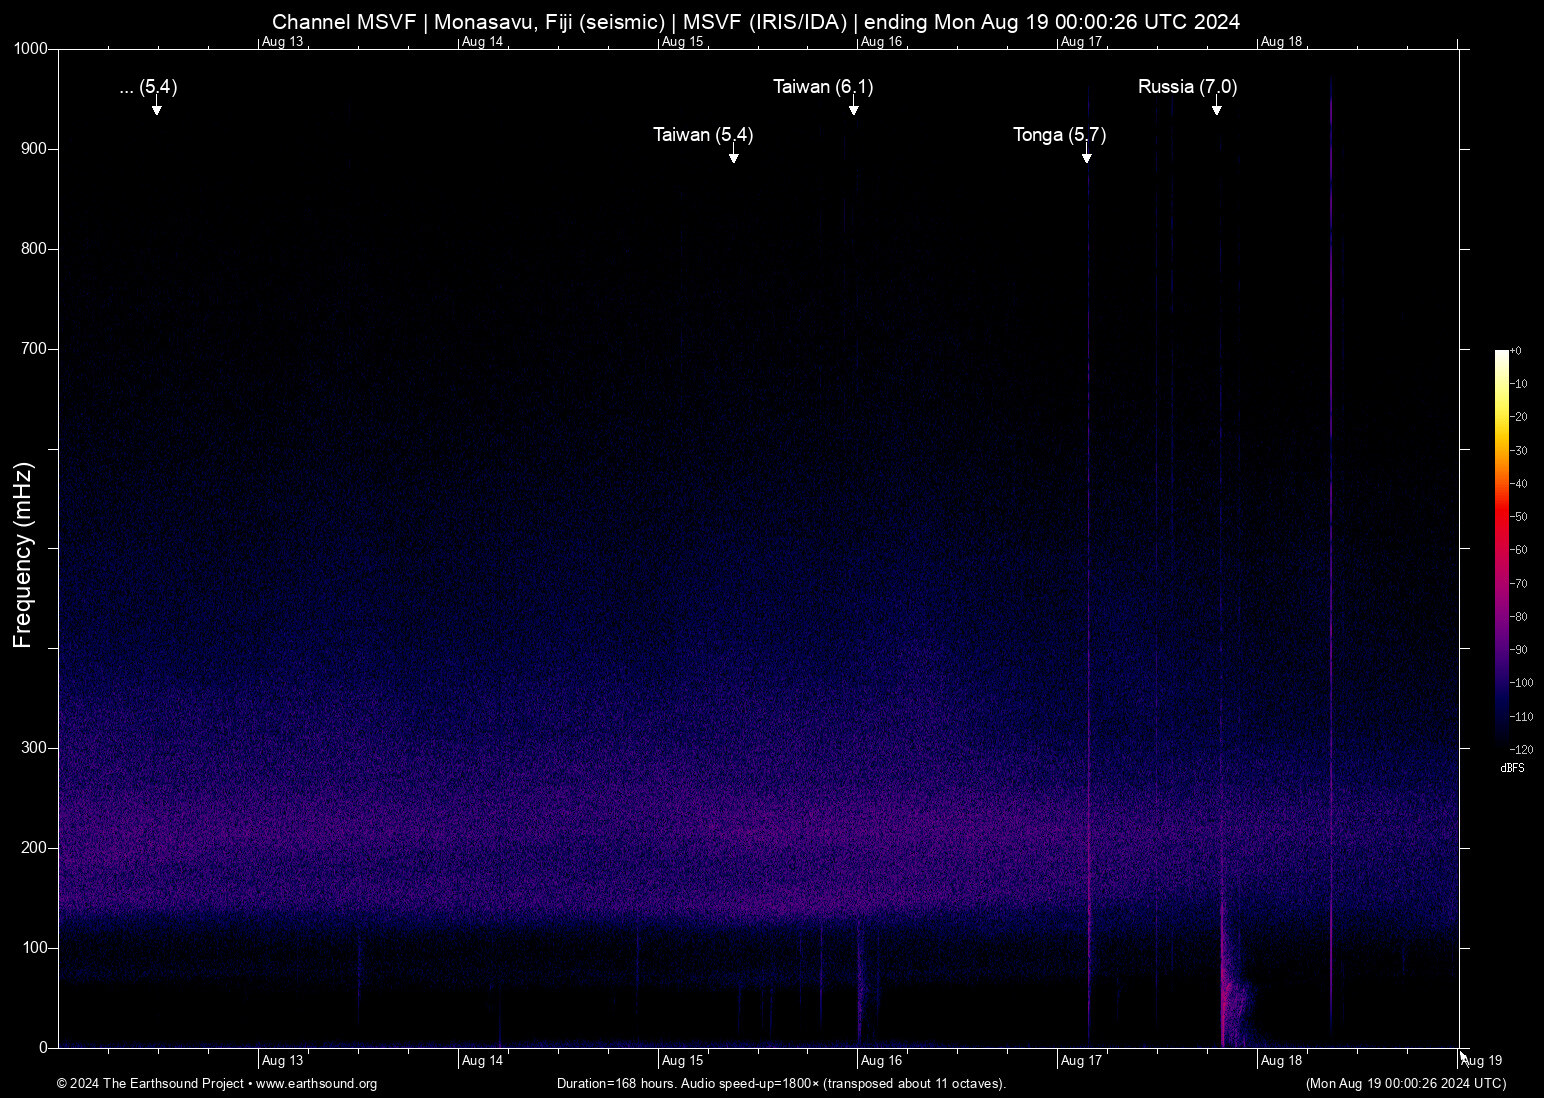
Task: Click the dBFS unit label under color scale
Action: [x=1512, y=768]
